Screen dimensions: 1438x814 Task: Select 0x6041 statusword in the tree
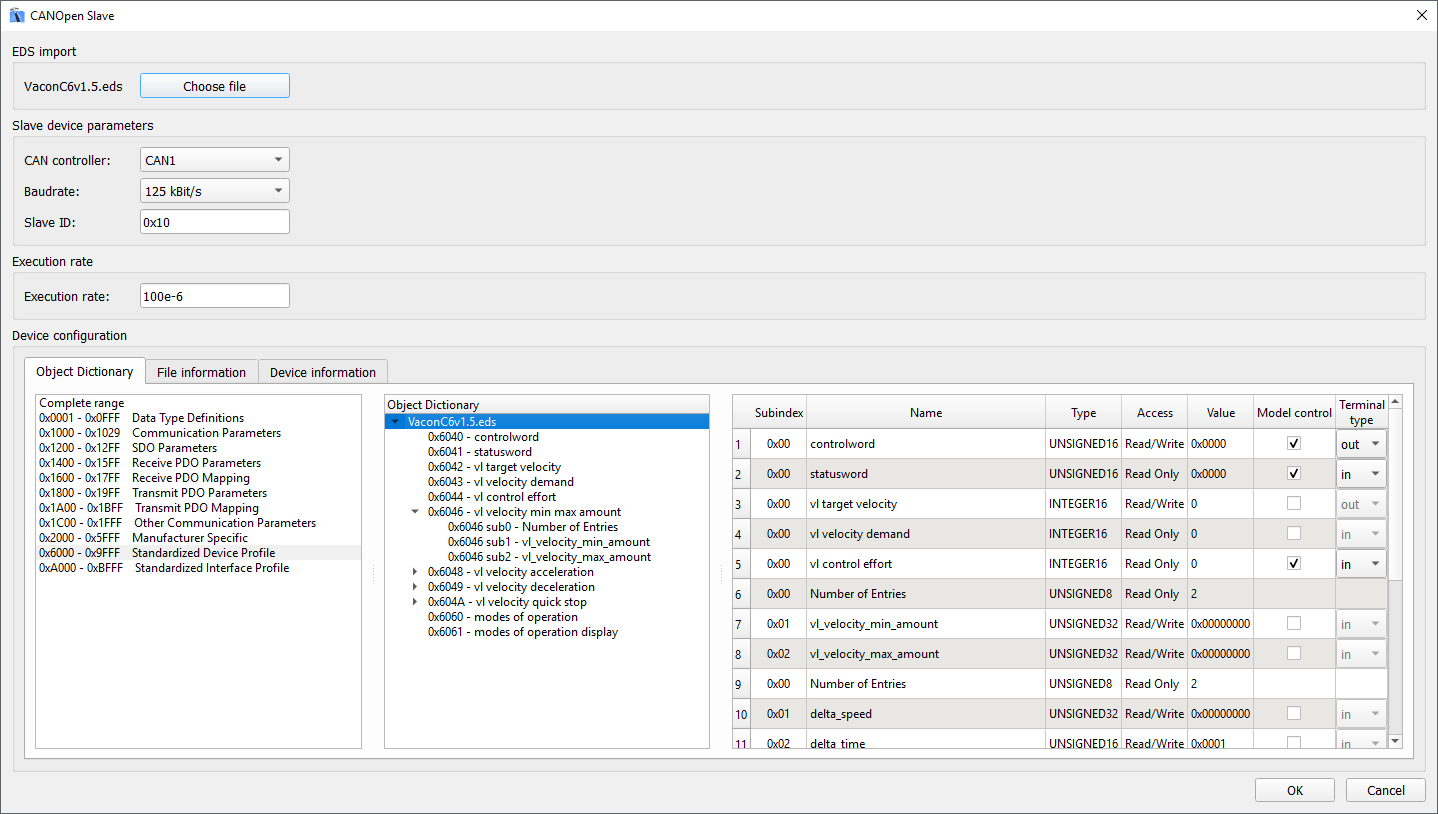click(x=482, y=452)
